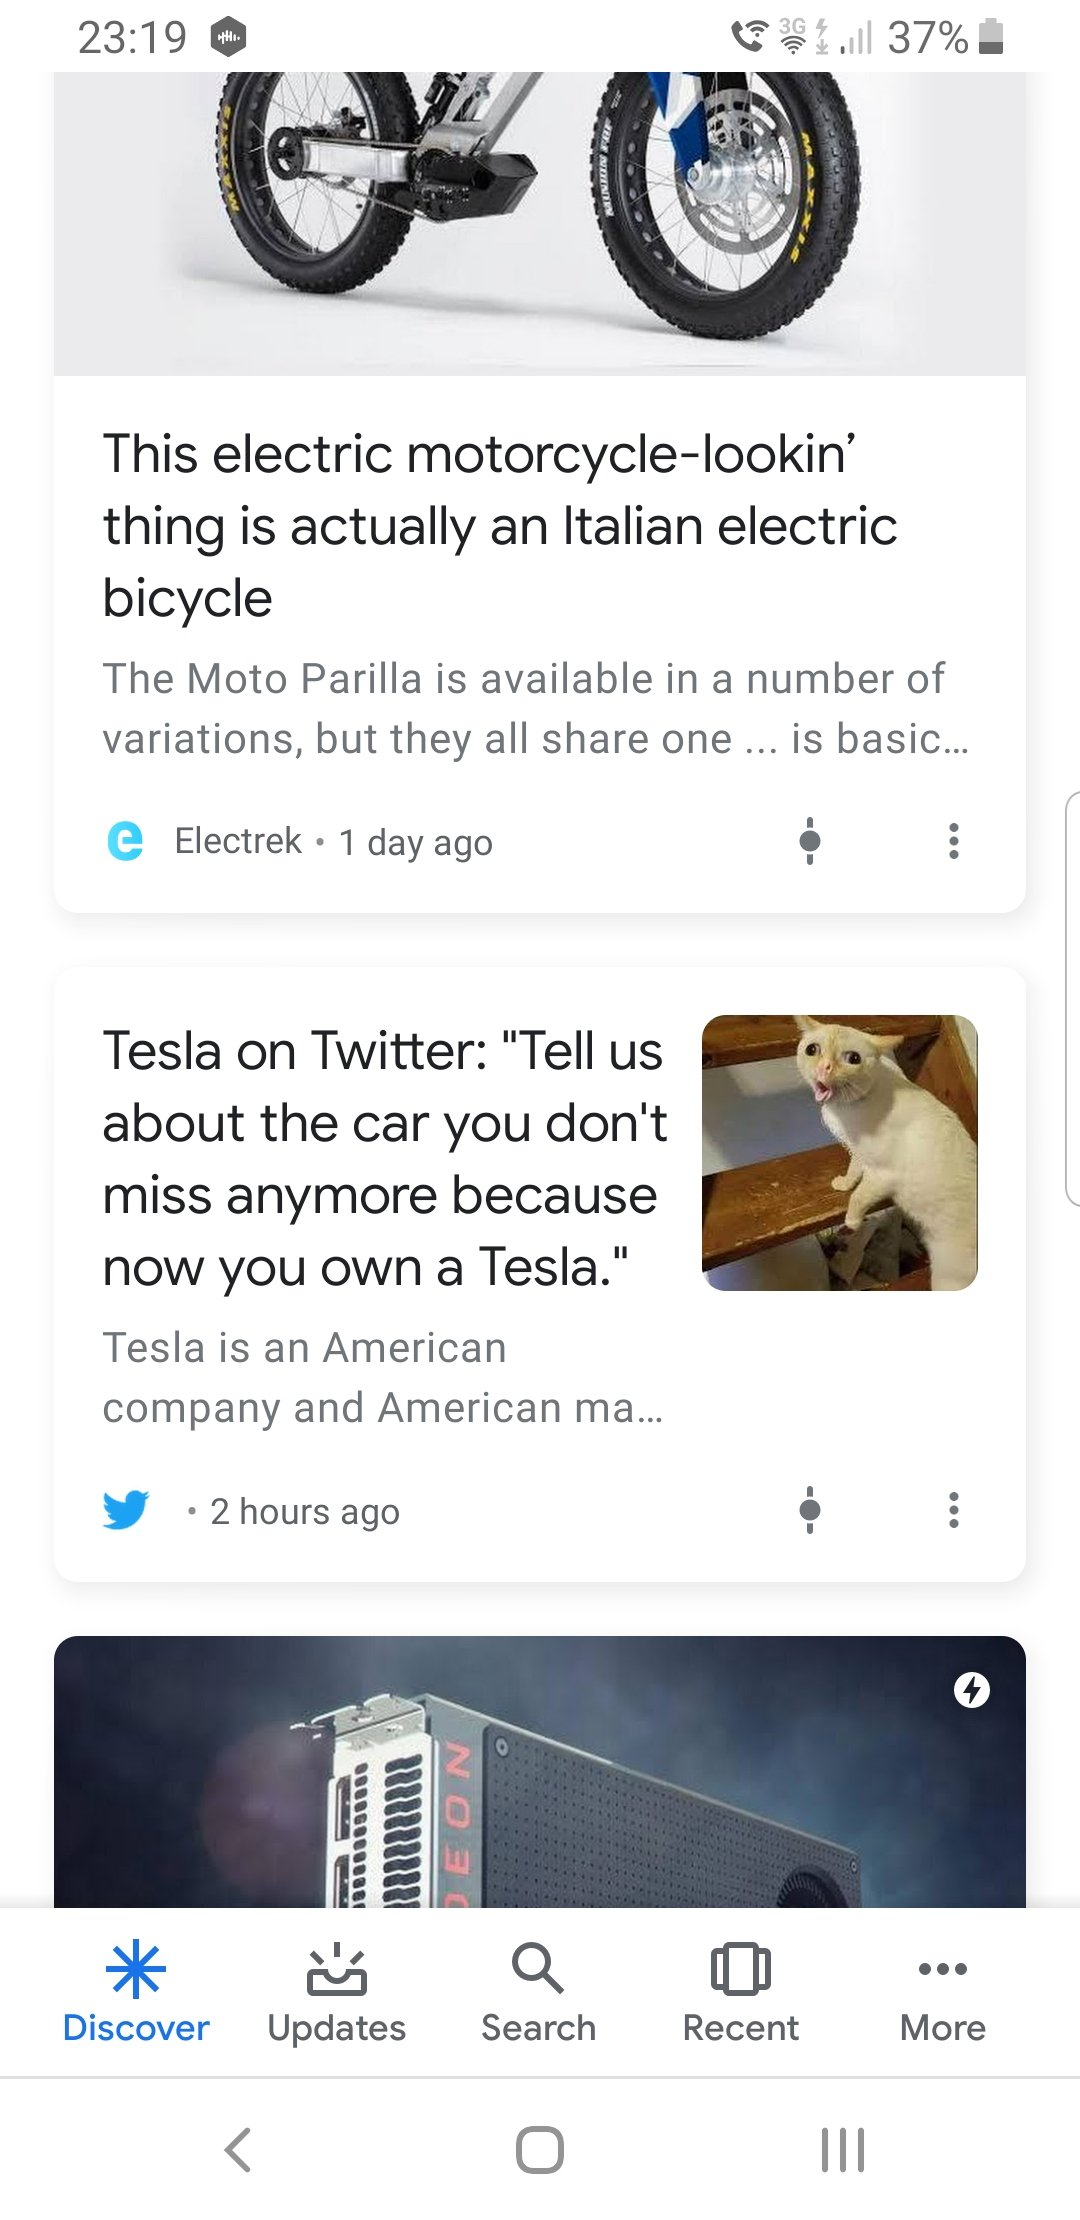Viewport: 1080px width, 2220px height.
Task: Tap the electric bicycle photo
Action: click(540, 220)
